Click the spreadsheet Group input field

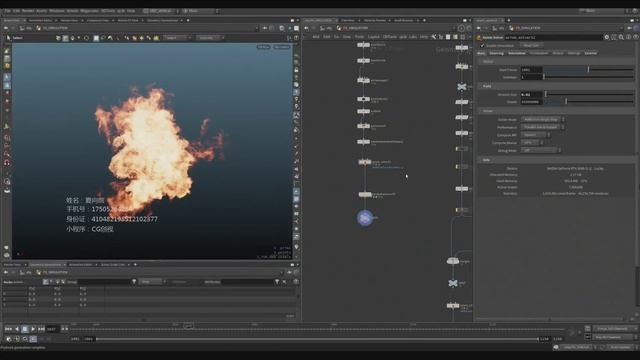click(x=104, y=282)
